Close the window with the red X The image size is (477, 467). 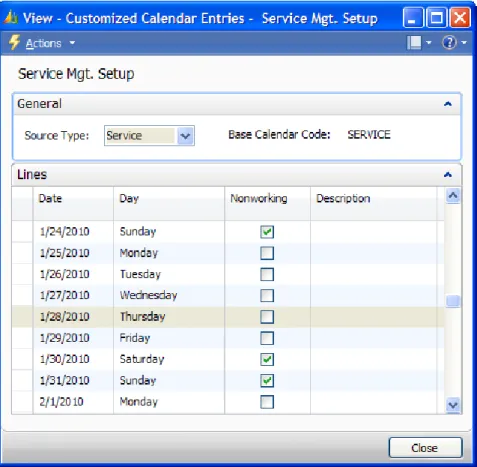460,18
